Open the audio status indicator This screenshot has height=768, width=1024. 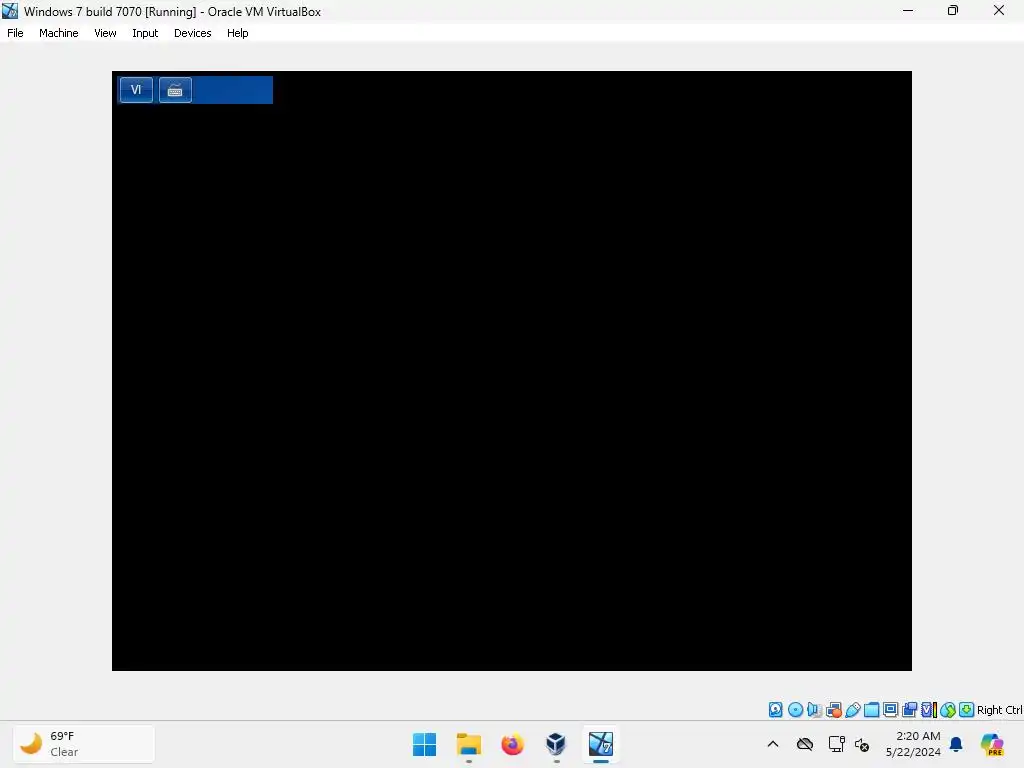(x=814, y=710)
